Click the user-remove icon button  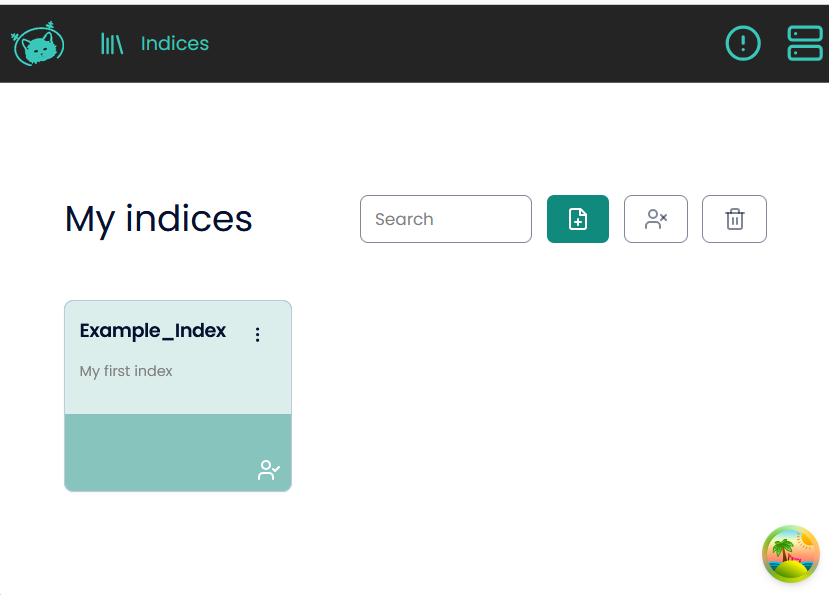[655, 219]
